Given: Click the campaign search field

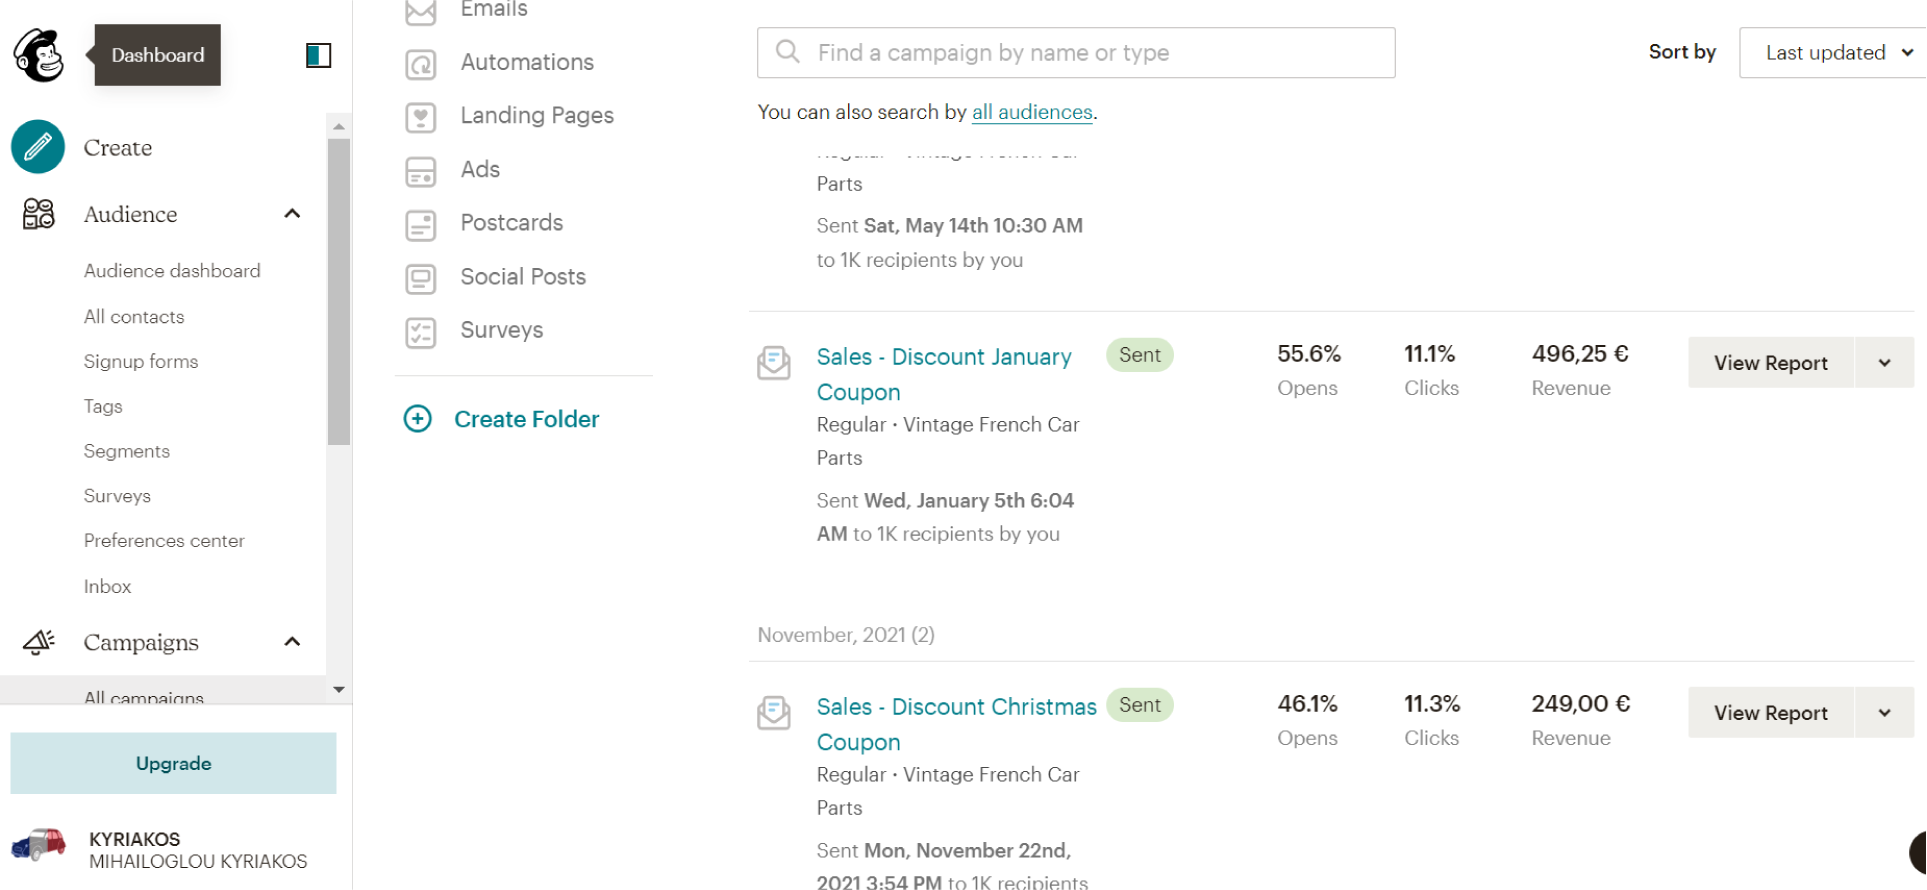Looking at the screenshot, I should (x=1076, y=53).
